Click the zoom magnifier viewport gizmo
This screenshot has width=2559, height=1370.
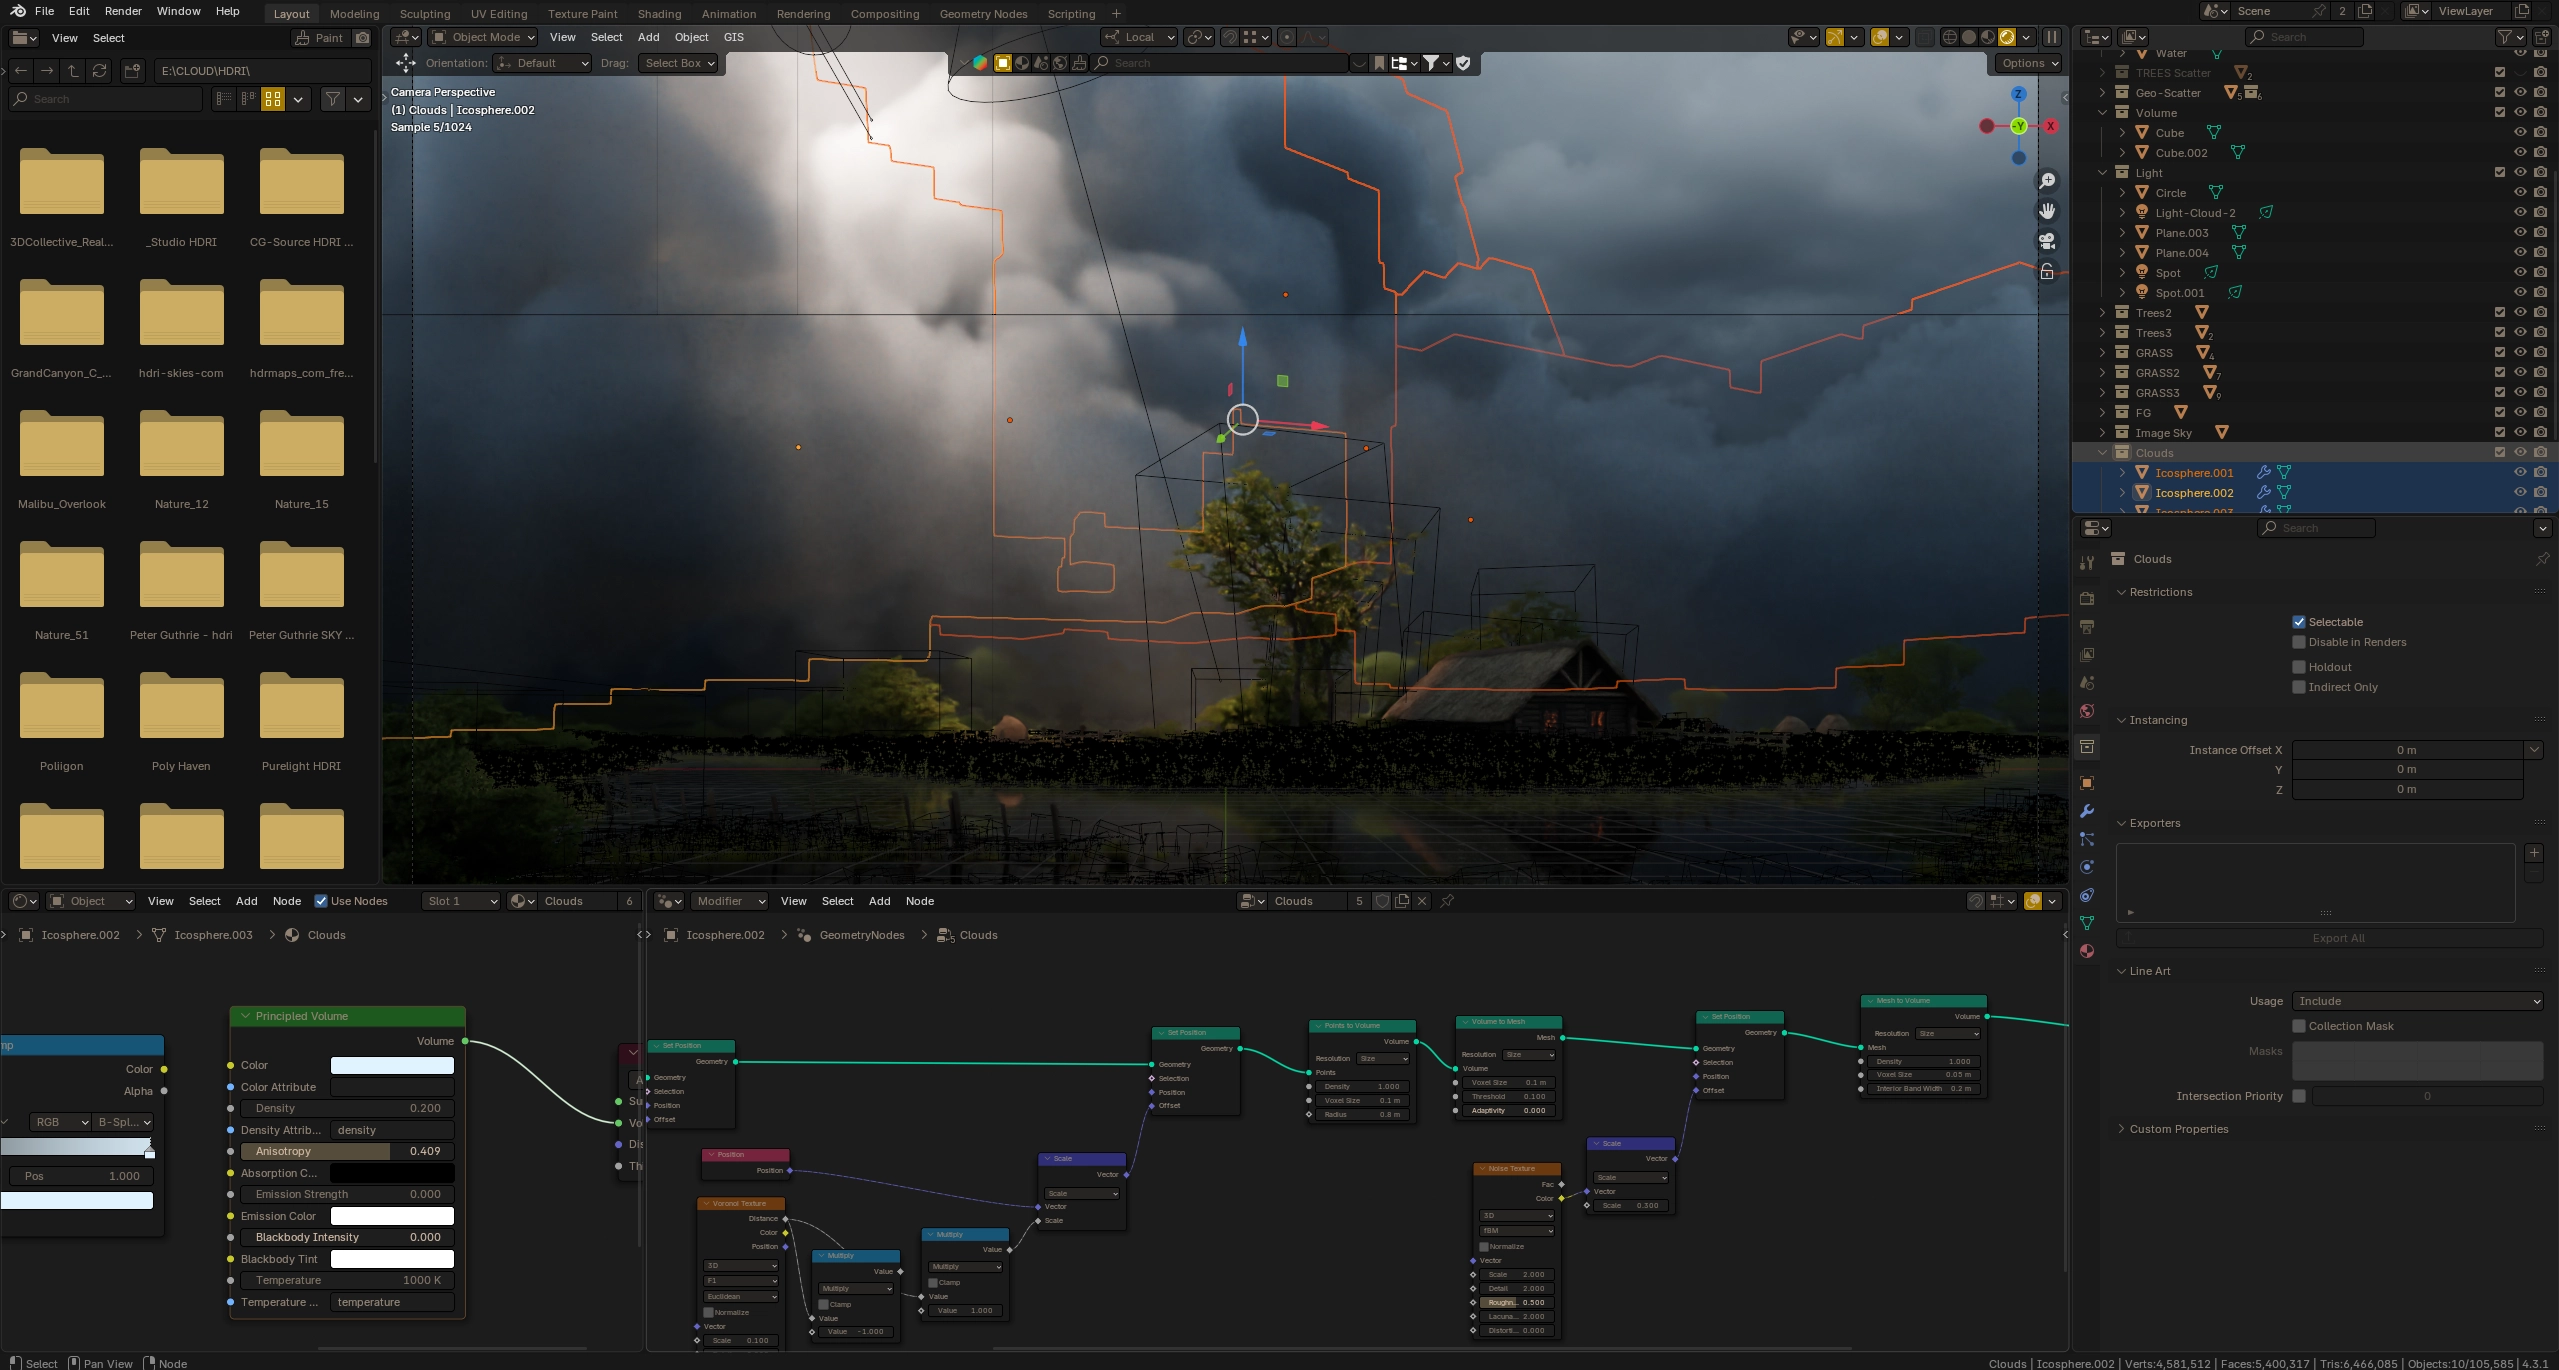(x=2047, y=181)
